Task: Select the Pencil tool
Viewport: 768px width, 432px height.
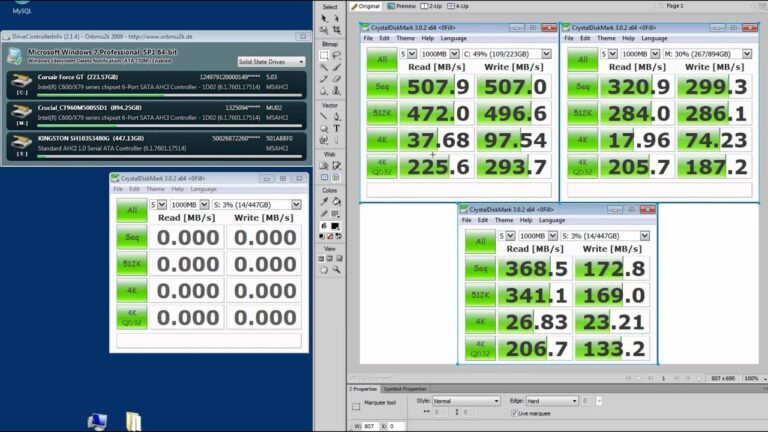Action: [324, 78]
